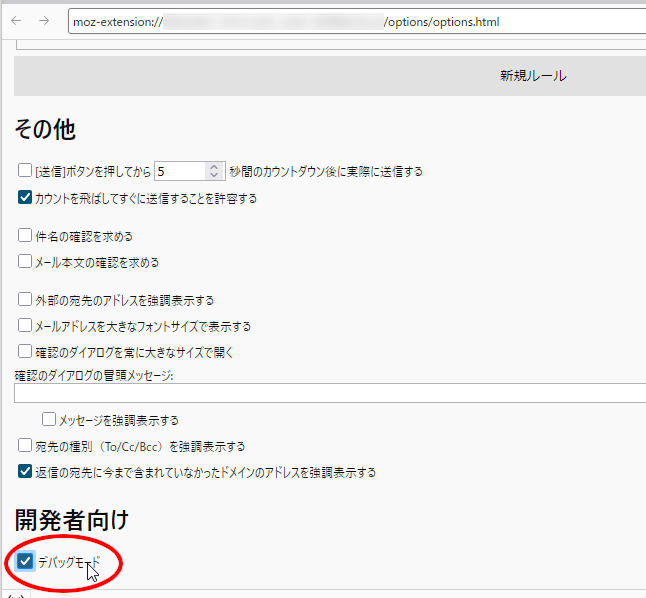Check メッセージを強調表示する
This screenshot has height=598, width=646.
point(49,420)
